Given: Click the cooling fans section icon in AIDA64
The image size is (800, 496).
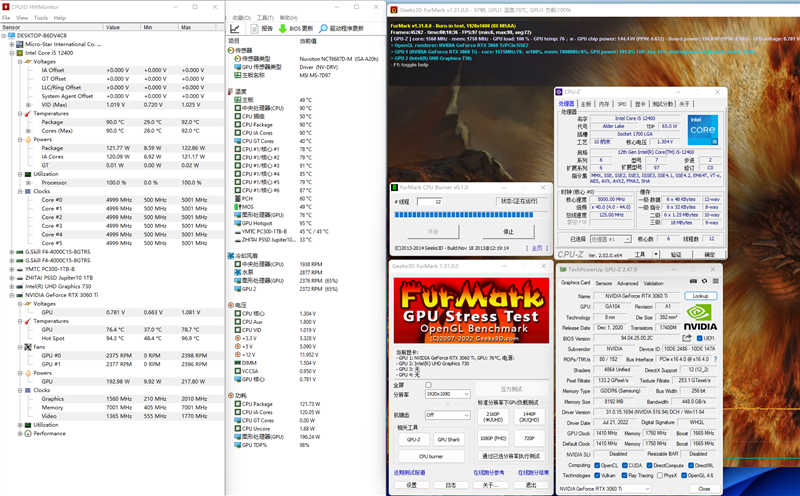Looking at the screenshot, I should (x=231, y=256).
